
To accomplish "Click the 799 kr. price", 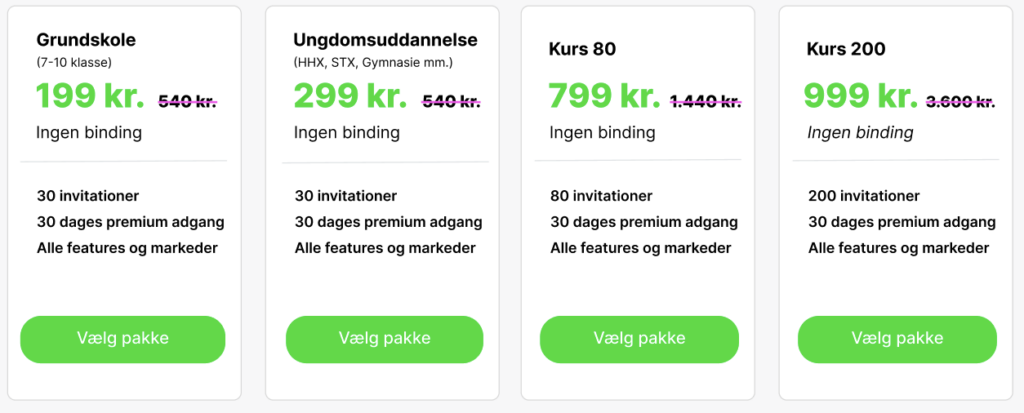I will pos(605,95).
